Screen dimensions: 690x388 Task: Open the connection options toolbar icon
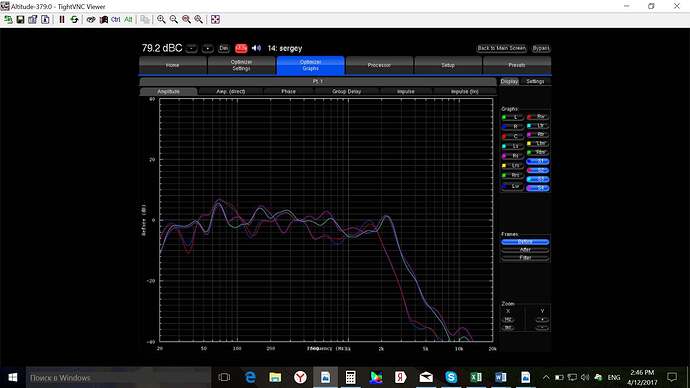pyautogui.click(x=33, y=19)
